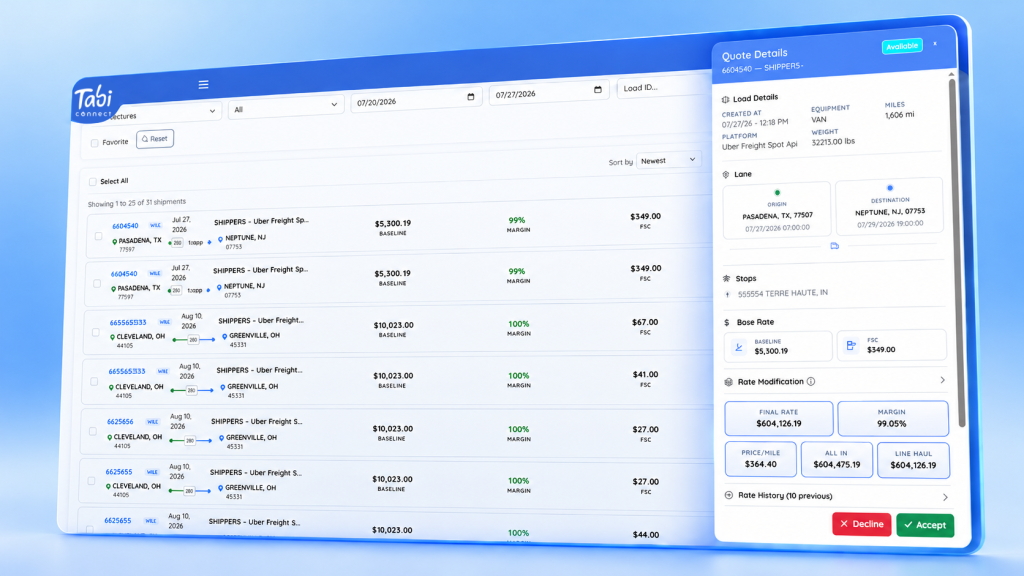This screenshot has width=1024, height=576.
Task: Click the FSC fuel icon in Base Rate
Action: click(x=851, y=345)
